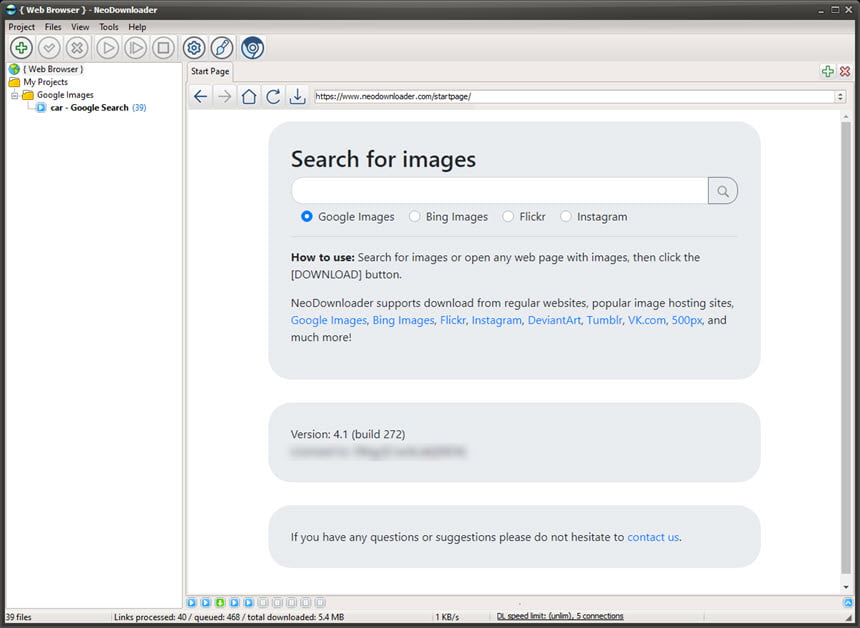Follow the Instagram hyperlink in the description

(x=496, y=320)
